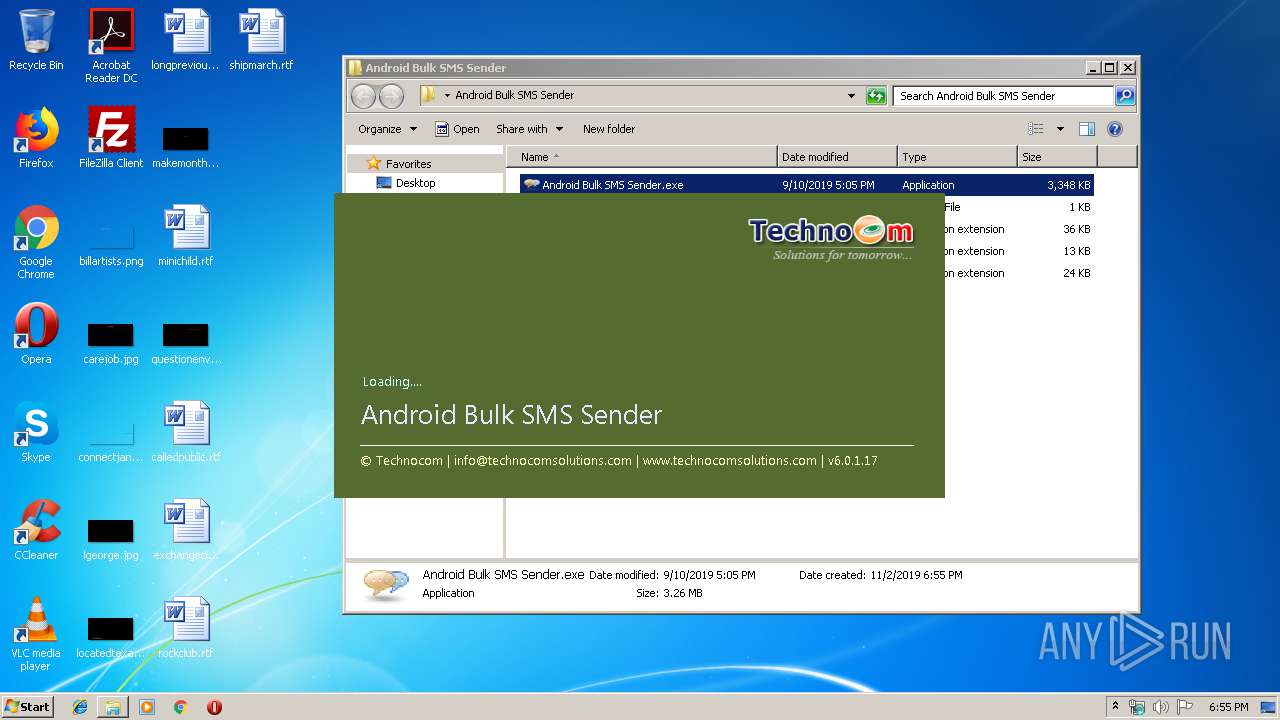This screenshot has height=720, width=1280.
Task: Select lgeorge.jpg desktop file
Action: click(111, 539)
